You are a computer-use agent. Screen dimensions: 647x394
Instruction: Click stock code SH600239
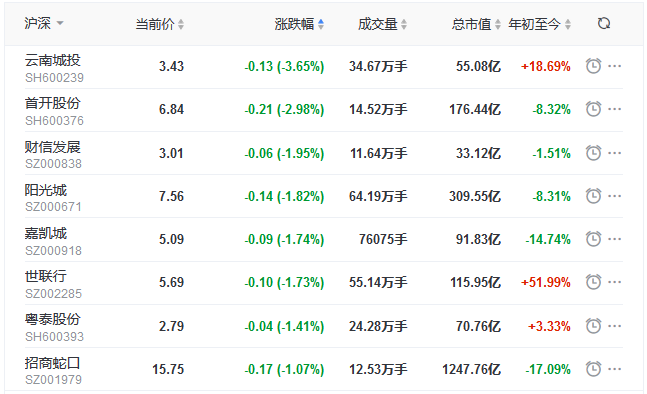(x=54, y=78)
